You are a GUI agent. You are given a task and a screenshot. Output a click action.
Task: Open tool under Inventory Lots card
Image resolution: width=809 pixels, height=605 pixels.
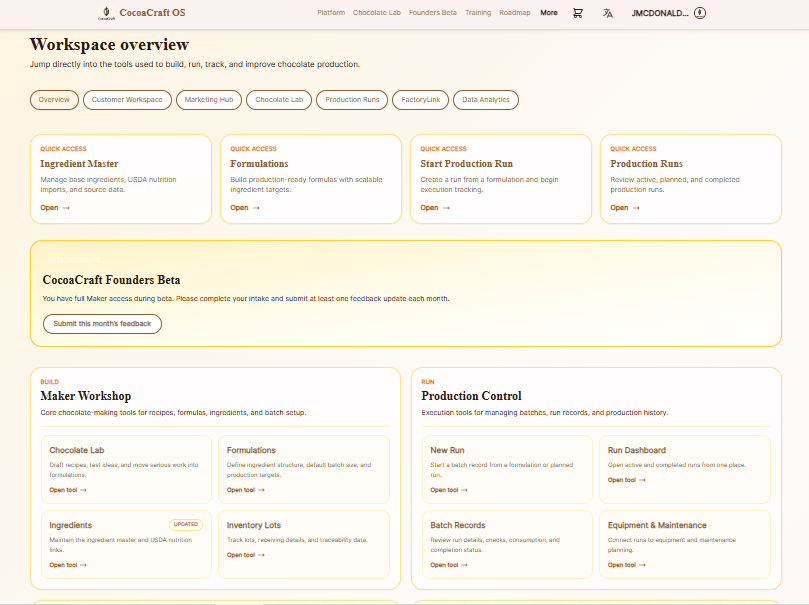(246, 555)
